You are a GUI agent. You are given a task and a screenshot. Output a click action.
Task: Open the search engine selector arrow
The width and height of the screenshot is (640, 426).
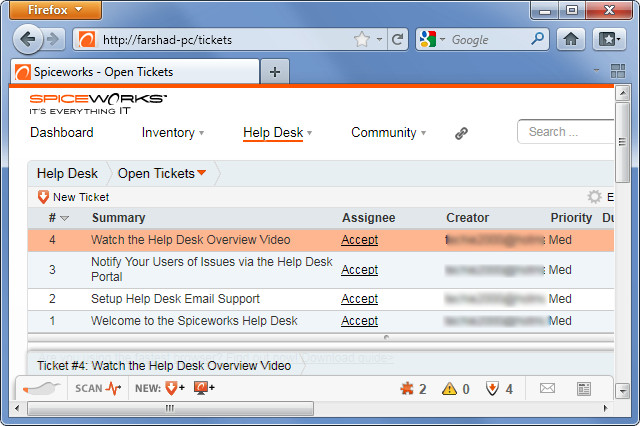pyautogui.click(x=442, y=40)
